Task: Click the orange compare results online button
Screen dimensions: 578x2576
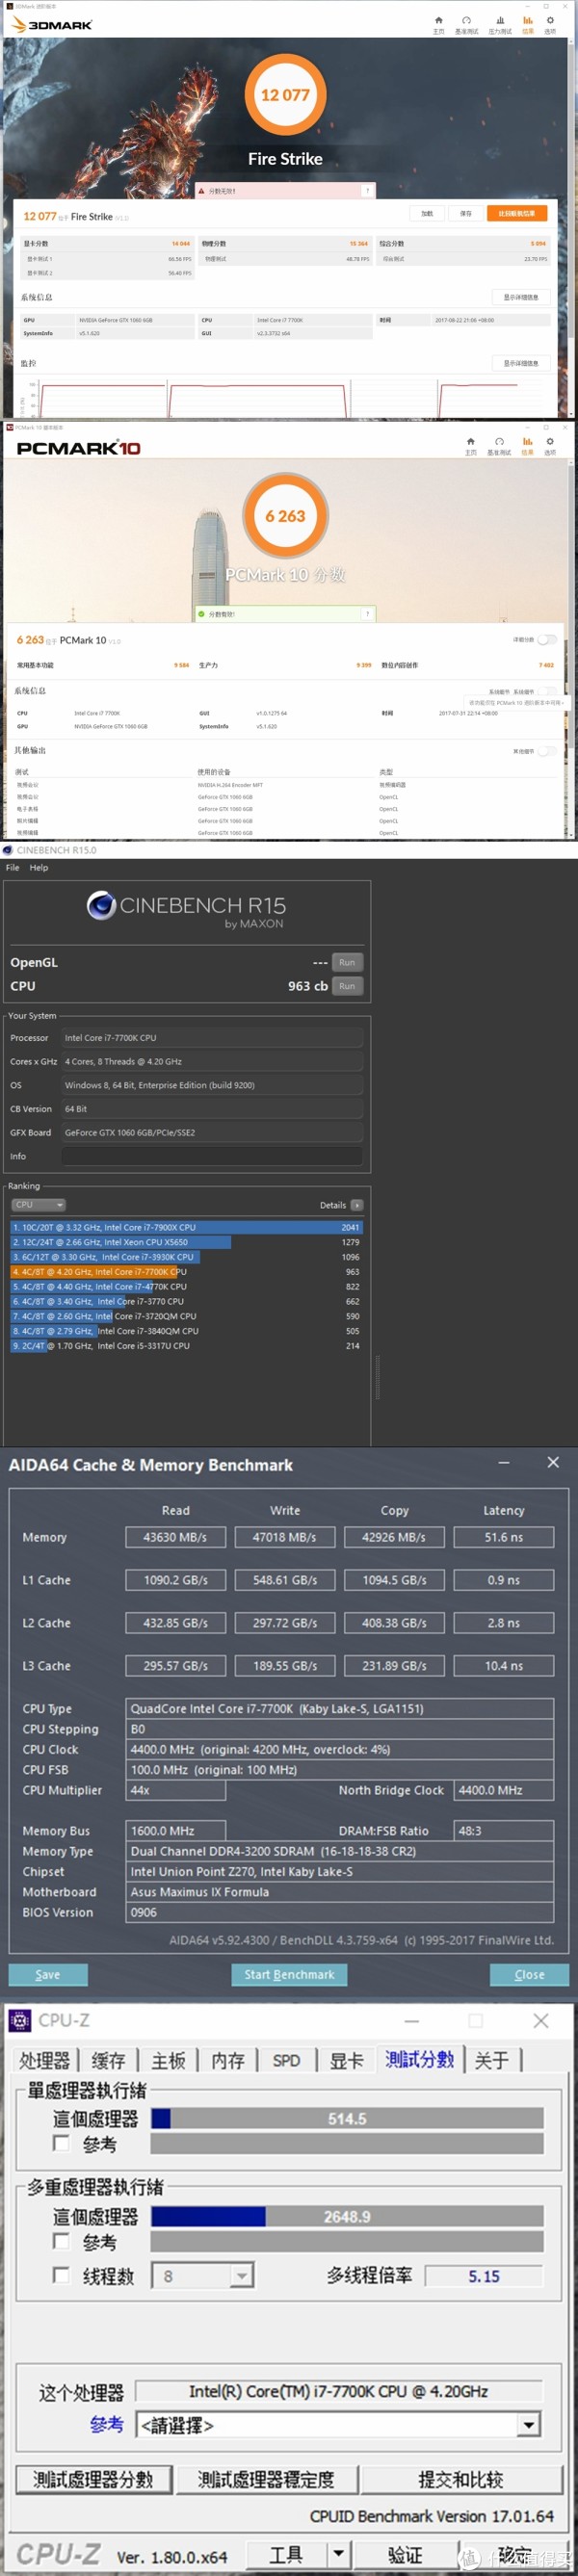Action: click(517, 213)
